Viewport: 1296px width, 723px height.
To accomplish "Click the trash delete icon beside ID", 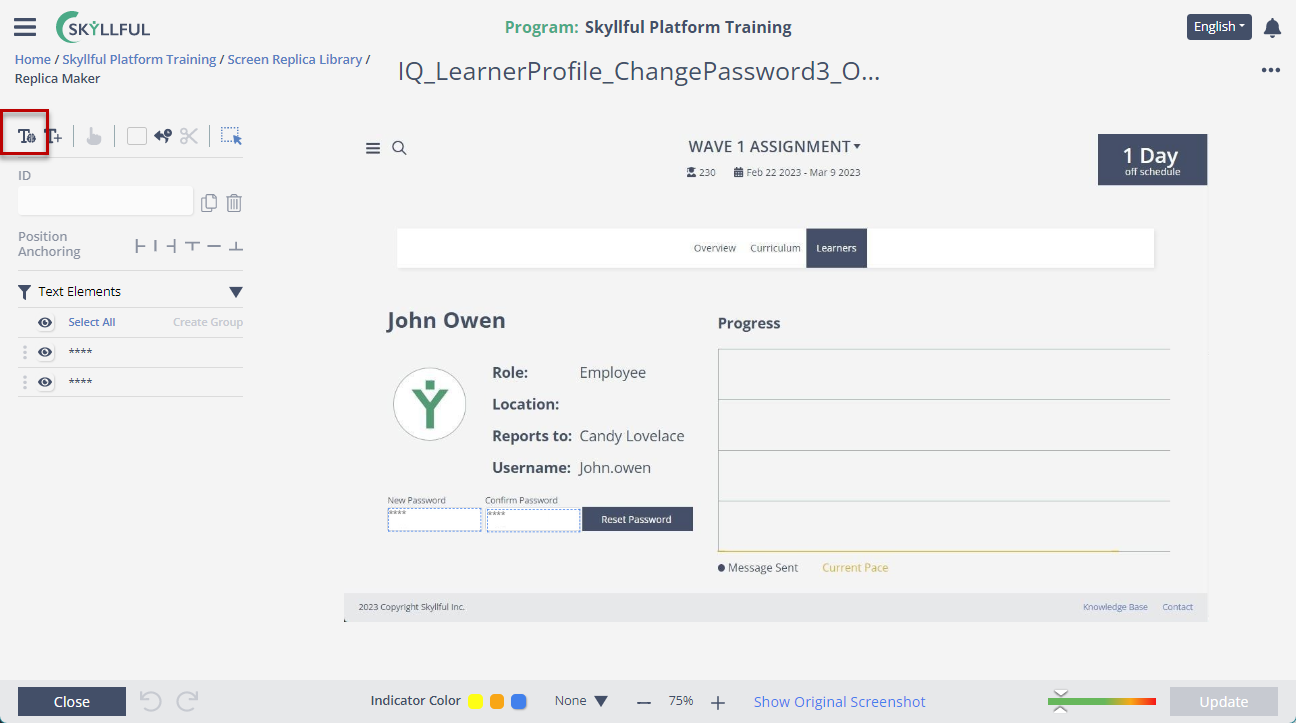I will point(234,203).
